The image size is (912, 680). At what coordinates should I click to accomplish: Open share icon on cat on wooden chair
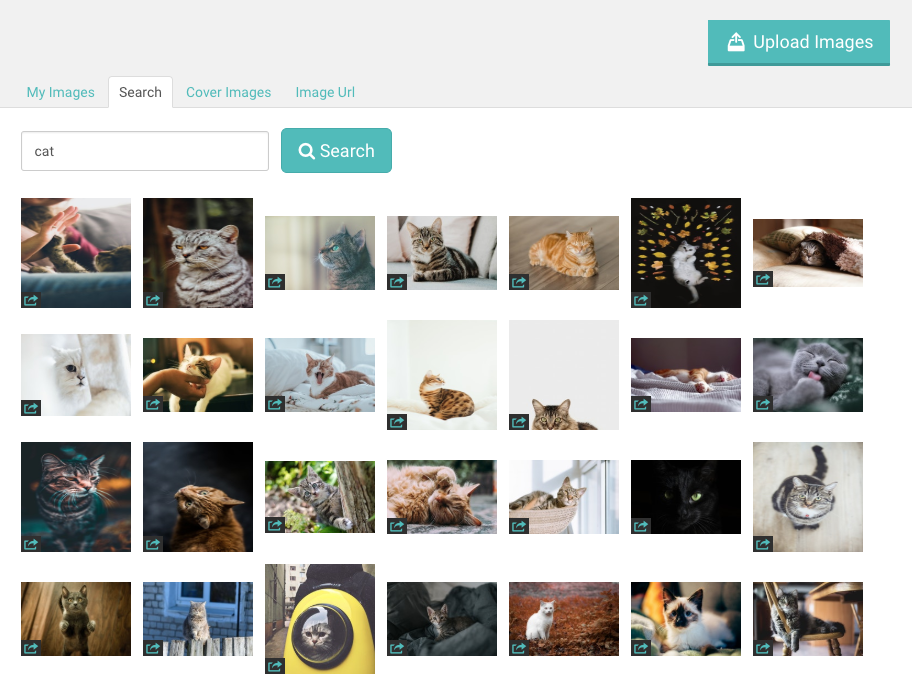click(763, 648)
